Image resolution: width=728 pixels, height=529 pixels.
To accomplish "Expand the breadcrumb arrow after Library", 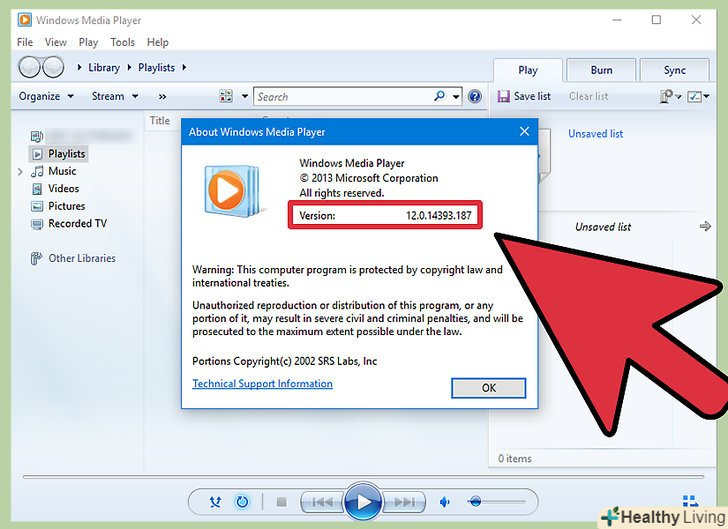I will pos(130,67).
